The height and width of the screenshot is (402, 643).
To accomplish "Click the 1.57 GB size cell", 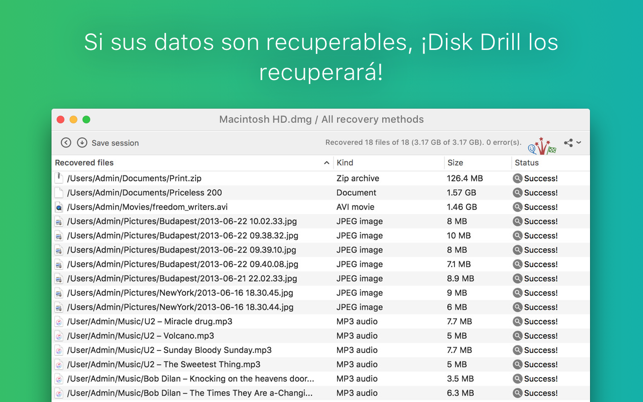I will 461,192.
